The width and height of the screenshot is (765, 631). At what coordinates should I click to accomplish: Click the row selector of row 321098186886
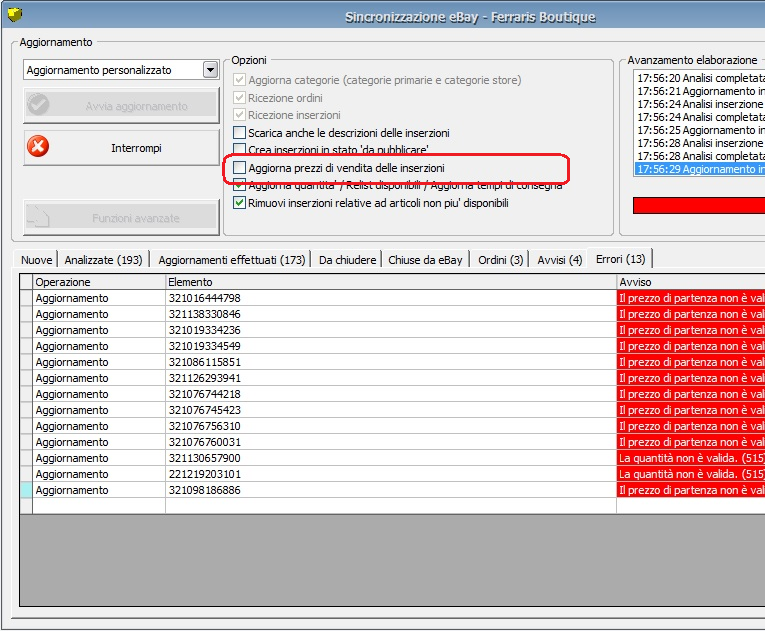[26, 490]
